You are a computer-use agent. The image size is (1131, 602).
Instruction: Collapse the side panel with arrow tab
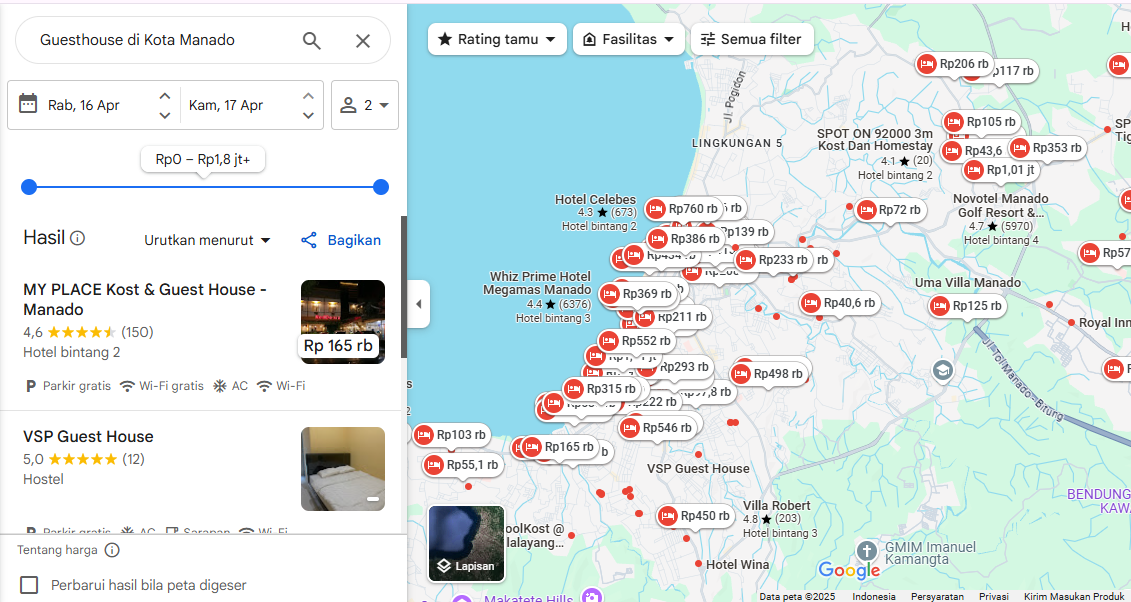pyautogui.click(x=418, y=304)
